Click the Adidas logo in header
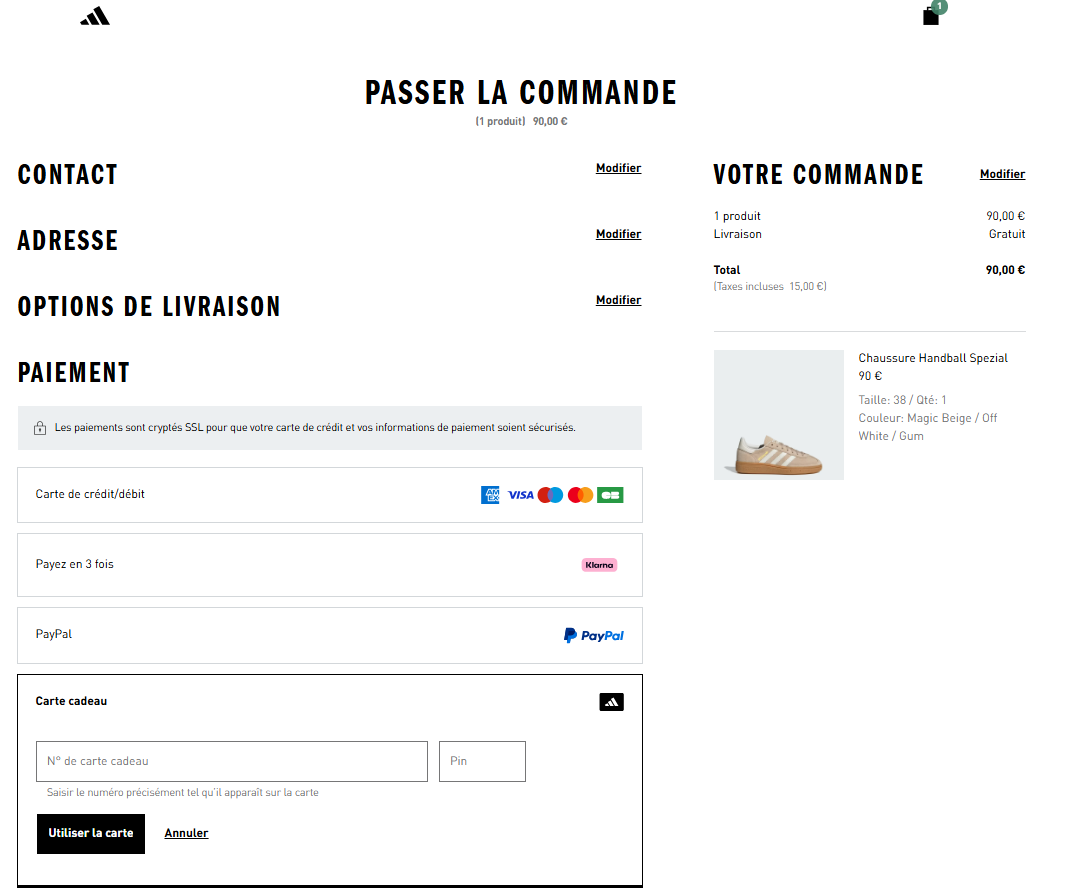Image resolution: width=1068 pixels, height=895 pixels. (95, 16)
